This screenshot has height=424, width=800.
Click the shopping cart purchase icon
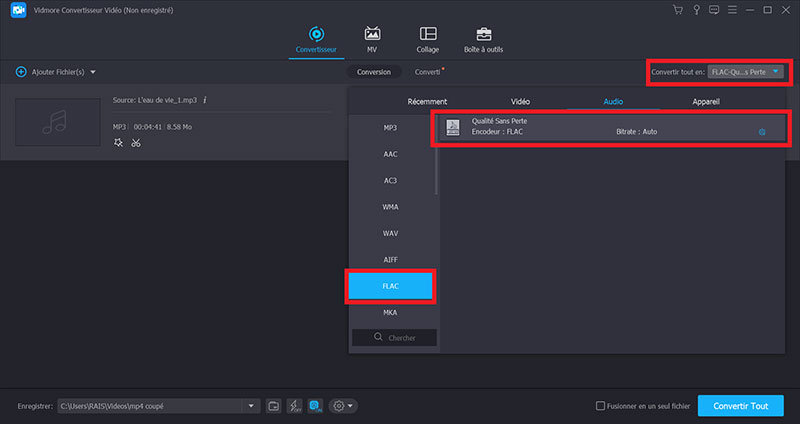tap(679, 11)
